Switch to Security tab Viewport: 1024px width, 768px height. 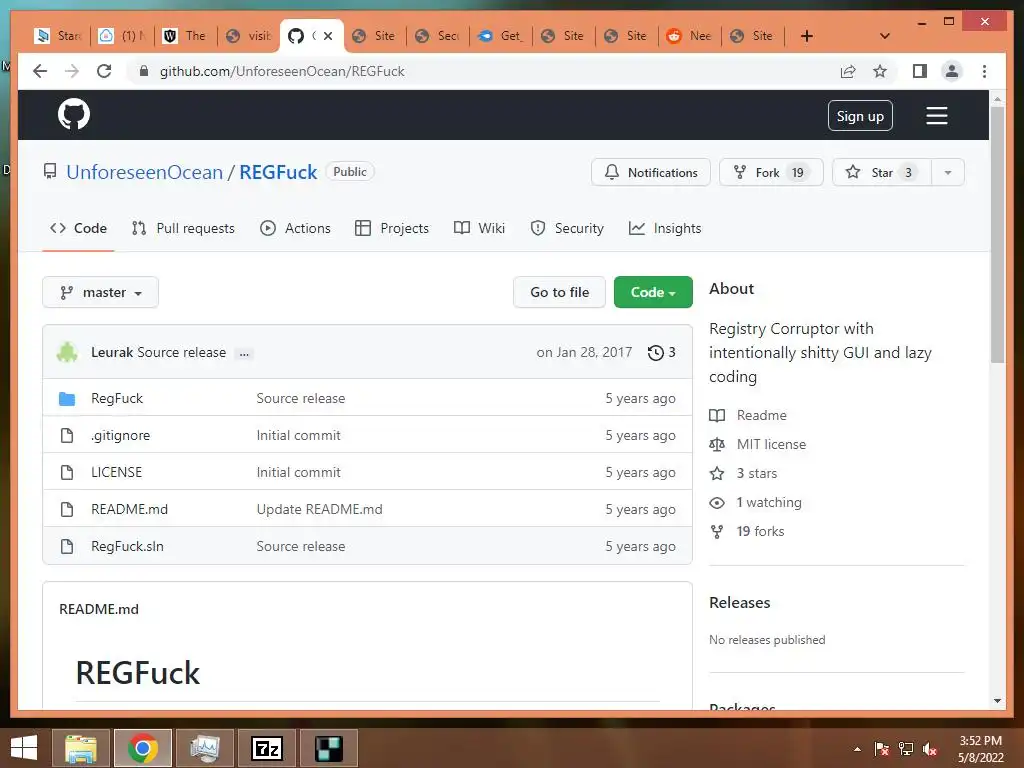point(567,229)
